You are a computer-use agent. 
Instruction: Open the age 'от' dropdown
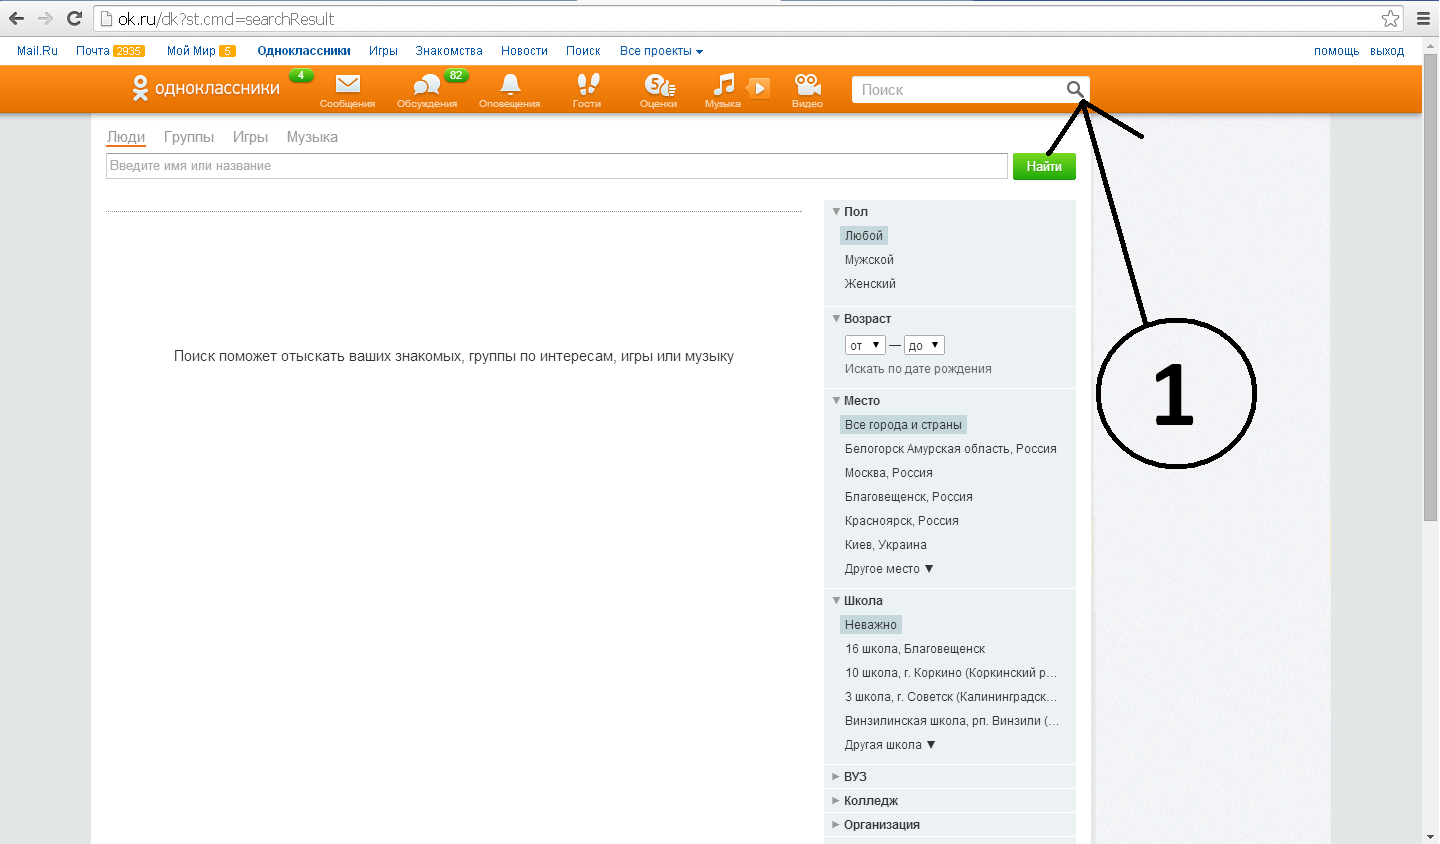(x=865, y=345)
